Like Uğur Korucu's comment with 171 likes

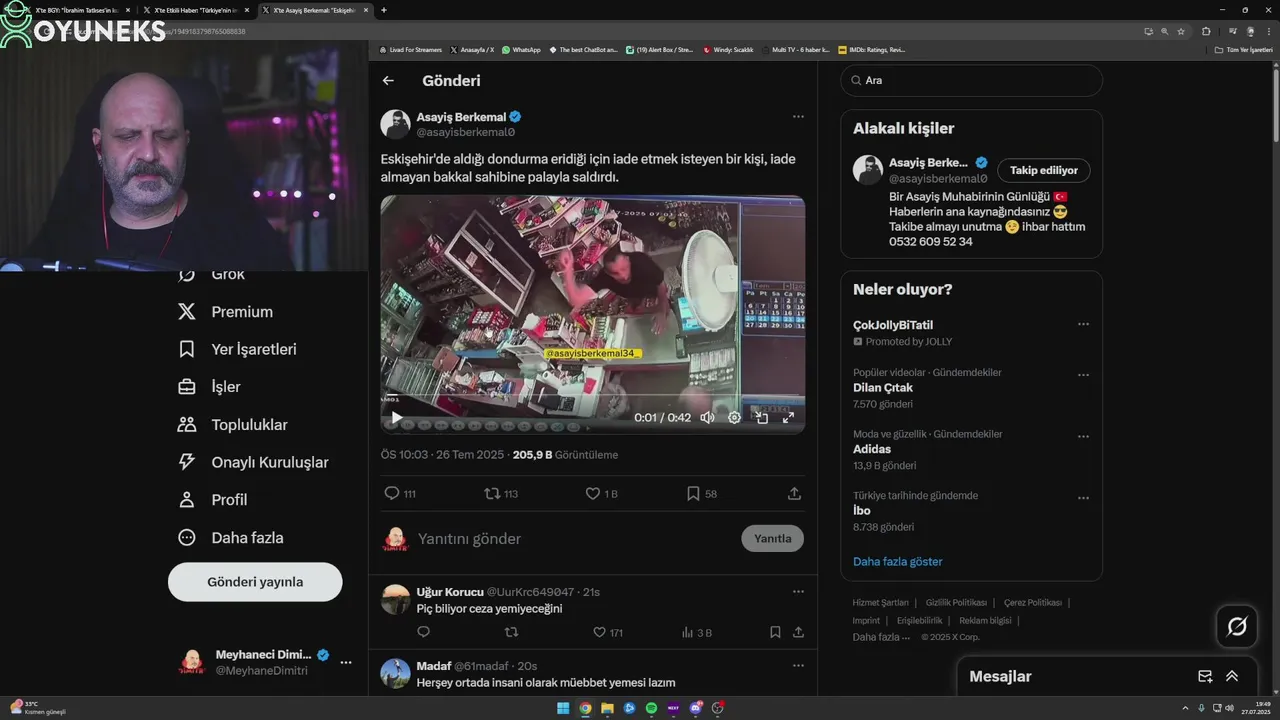pos(599,632)
